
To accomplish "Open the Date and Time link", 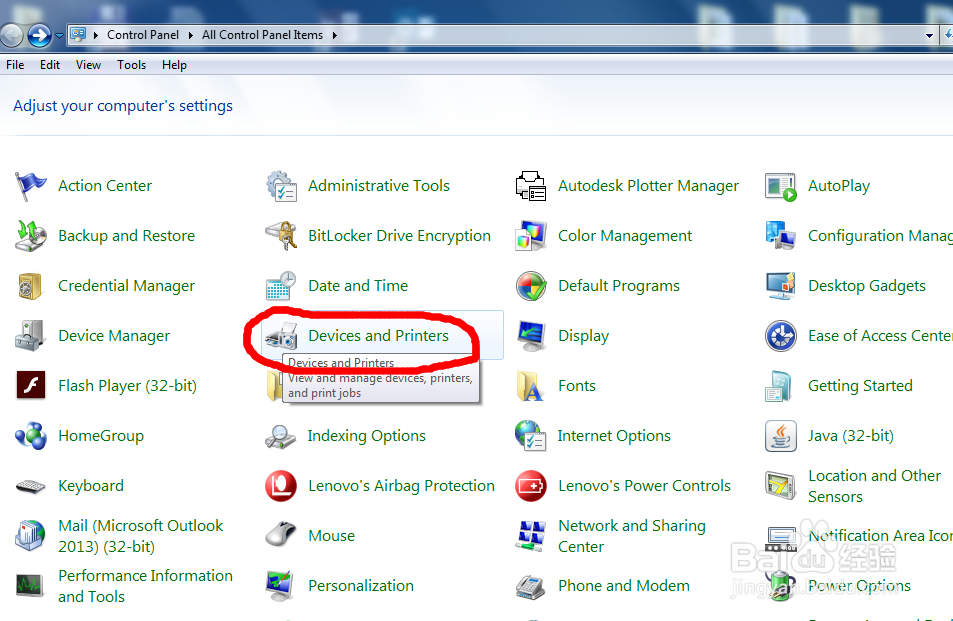I will point(358,286).
